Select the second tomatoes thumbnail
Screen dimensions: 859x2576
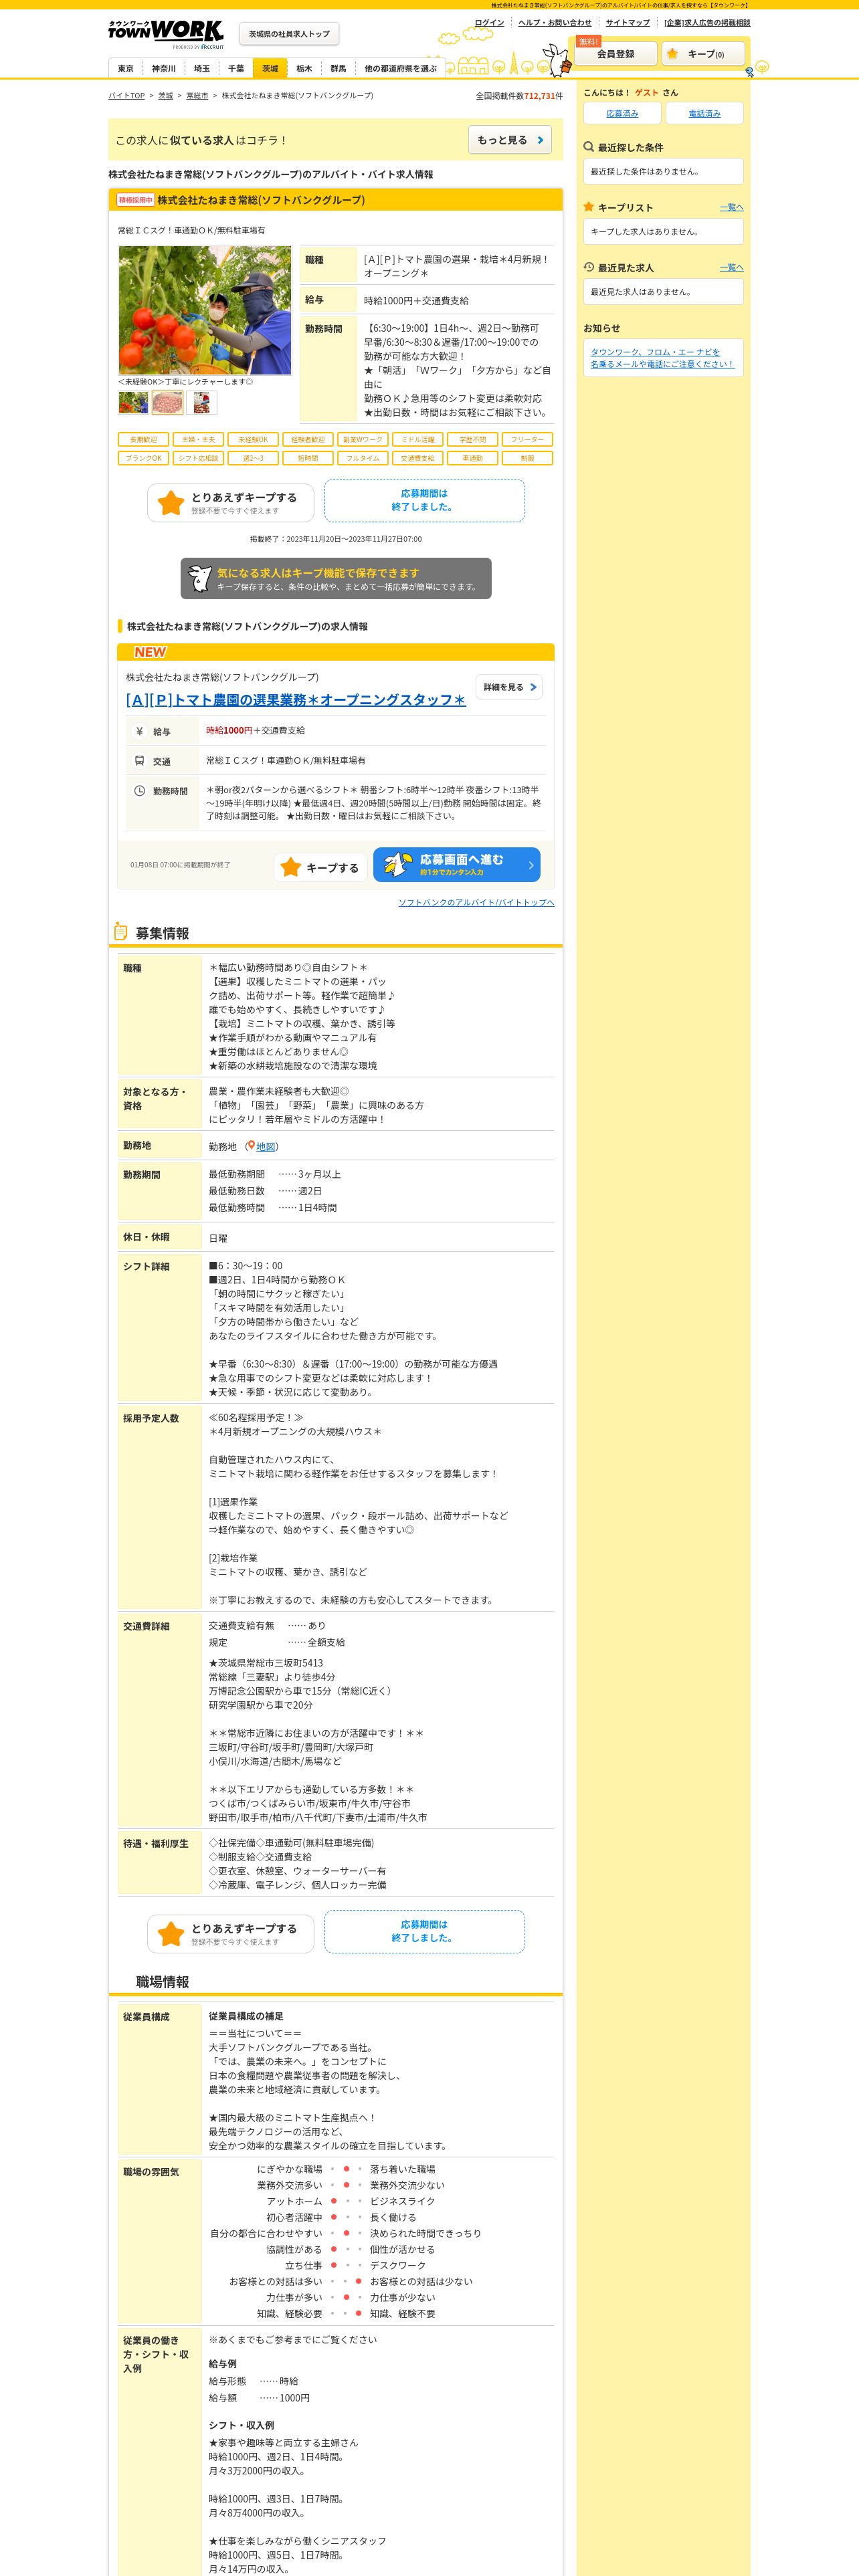pyautogui.click(x=167, y=402)
